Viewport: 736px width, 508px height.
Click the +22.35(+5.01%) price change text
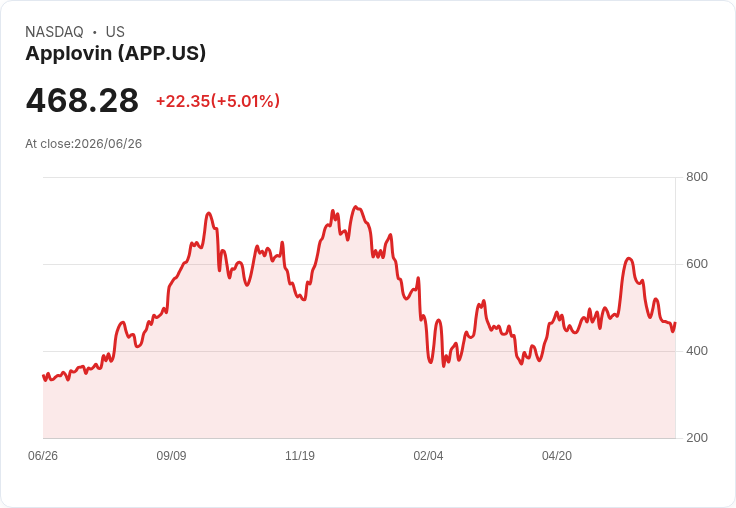218,101
